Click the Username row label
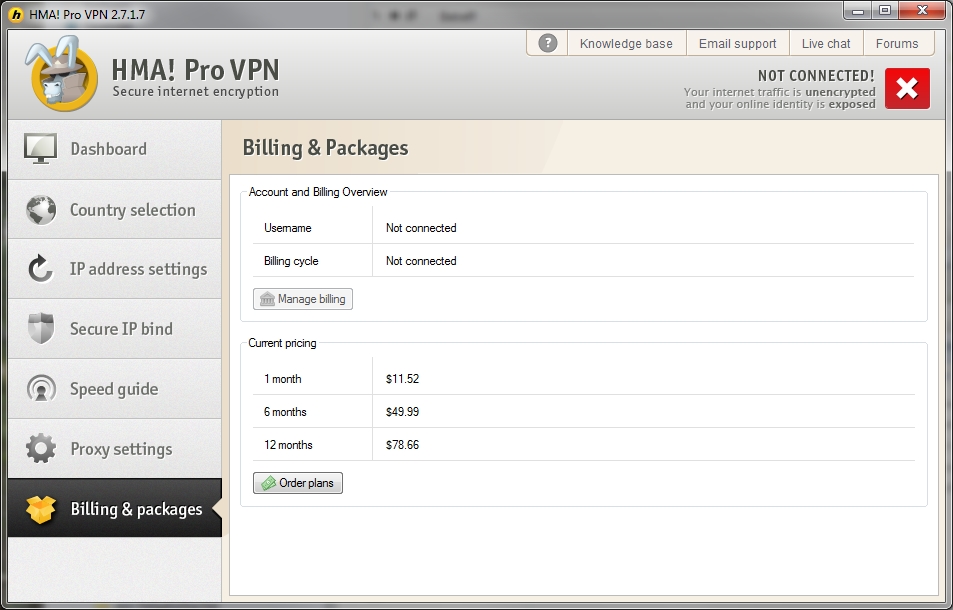 287,228
